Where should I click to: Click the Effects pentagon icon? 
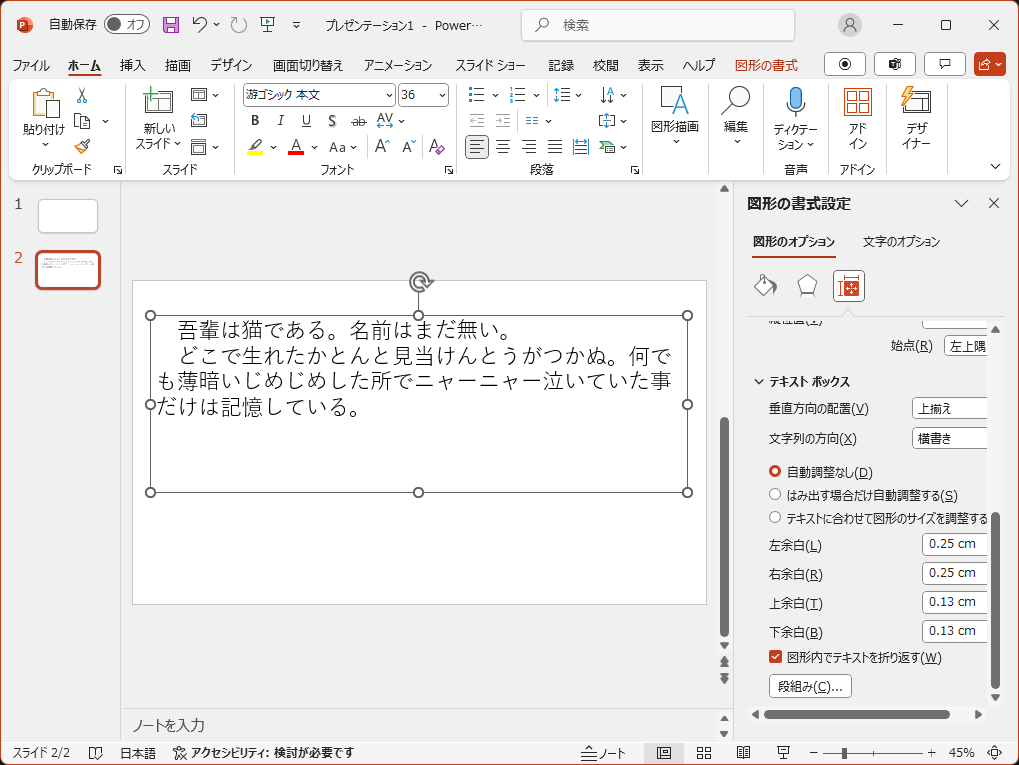[x=807, y=287]
